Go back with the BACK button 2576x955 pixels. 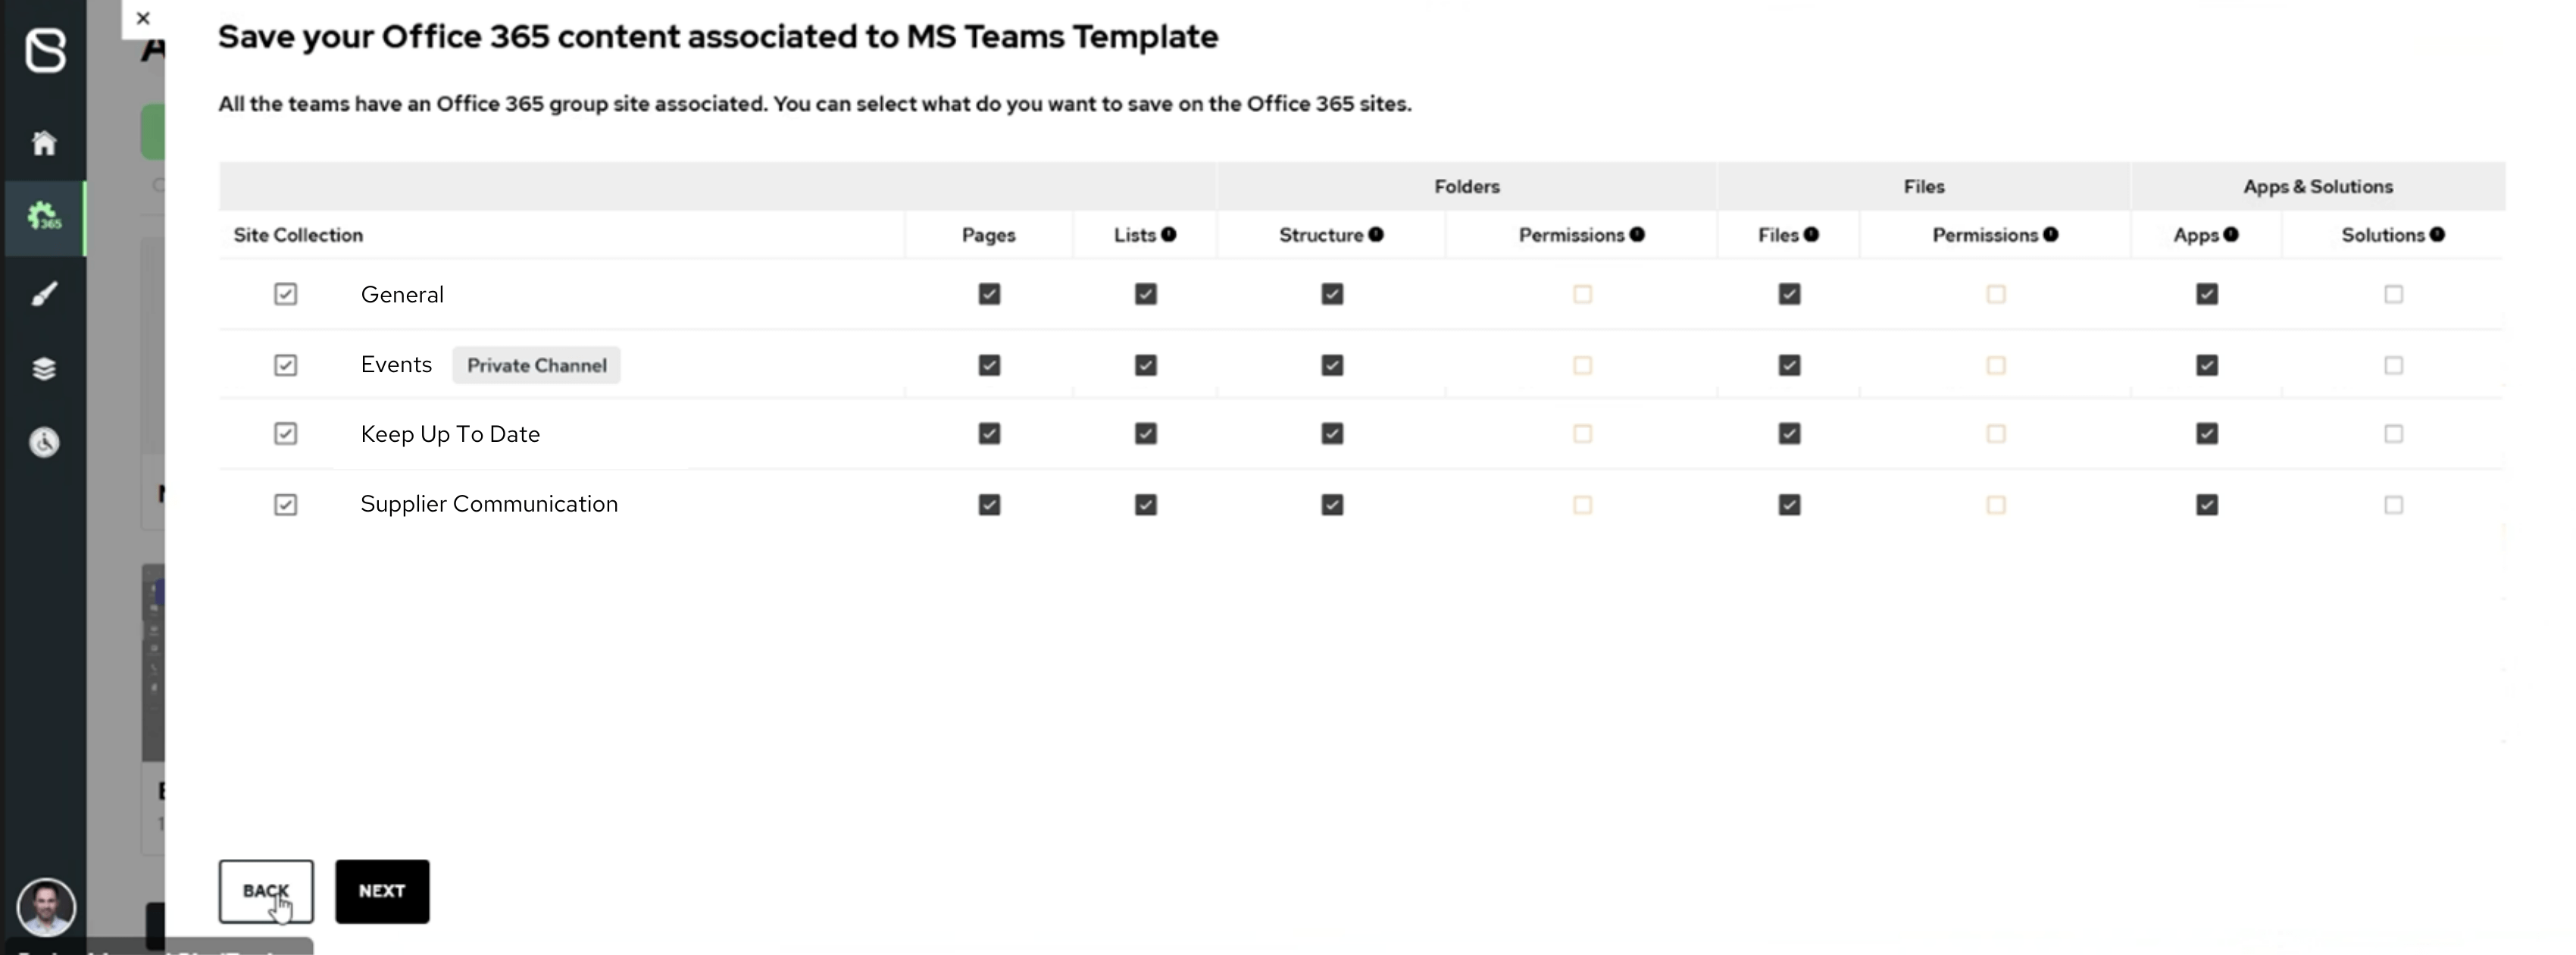pyautogui.click(x=266, y=891)
